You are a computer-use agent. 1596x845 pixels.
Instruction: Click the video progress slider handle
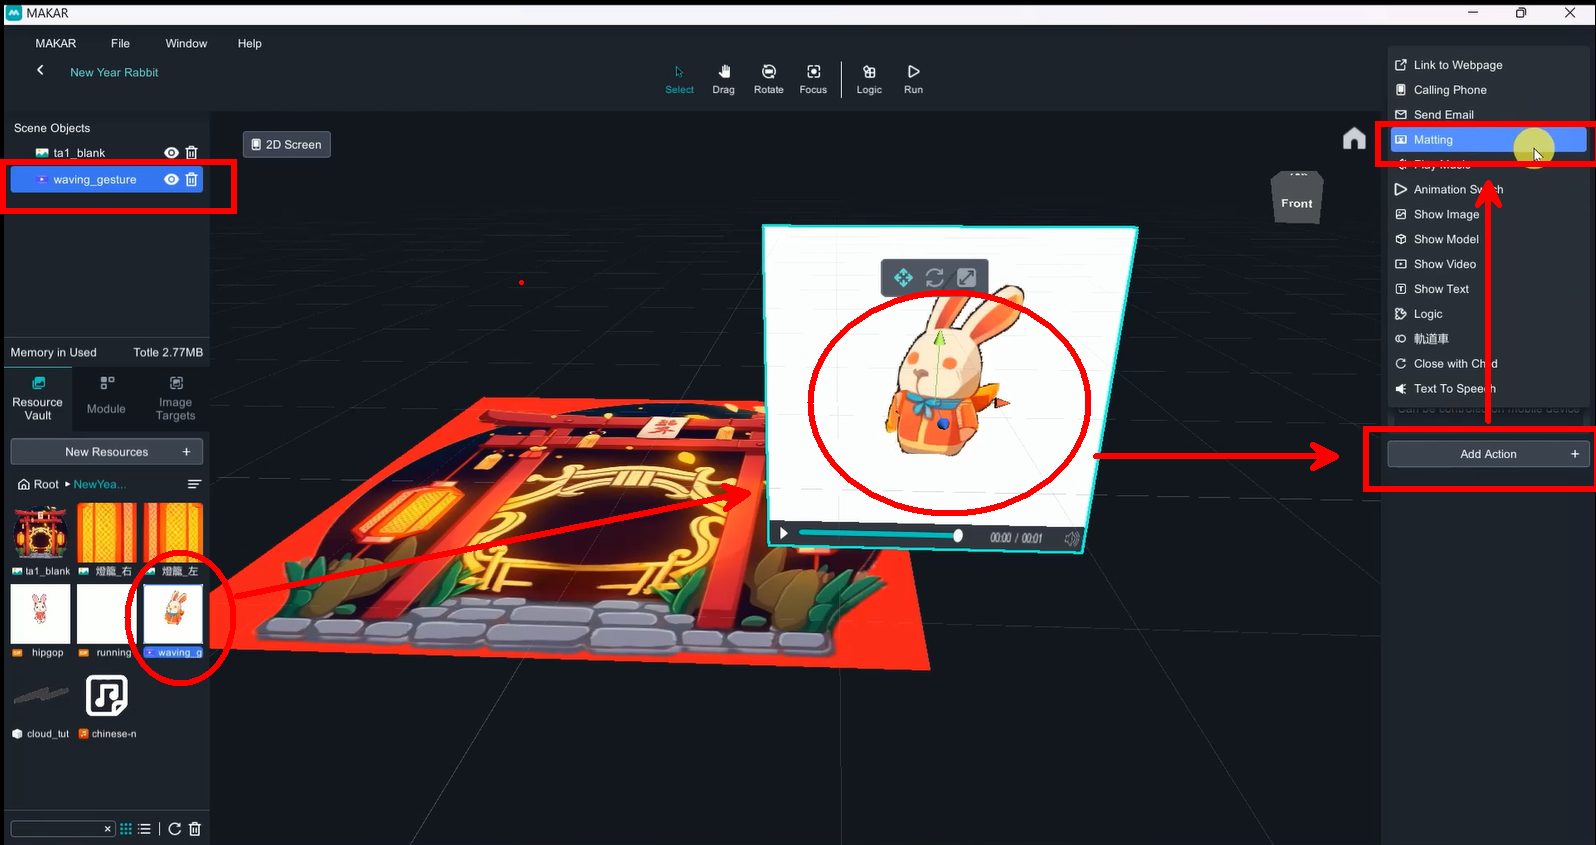click(958, 536)
